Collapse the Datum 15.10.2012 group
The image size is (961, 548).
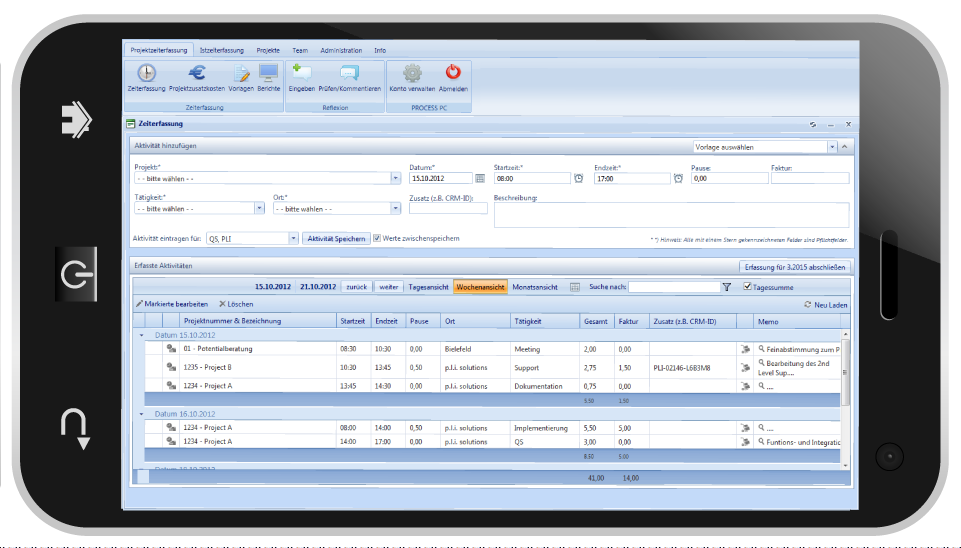pos(142,335)
